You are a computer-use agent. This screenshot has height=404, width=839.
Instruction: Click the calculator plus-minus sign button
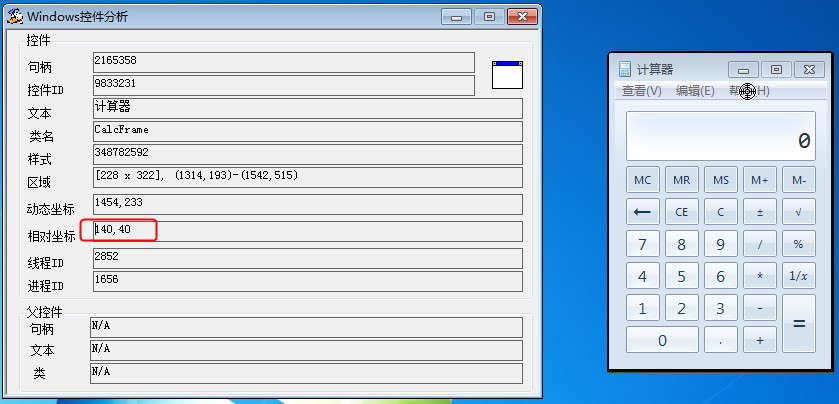click(760, 212)
